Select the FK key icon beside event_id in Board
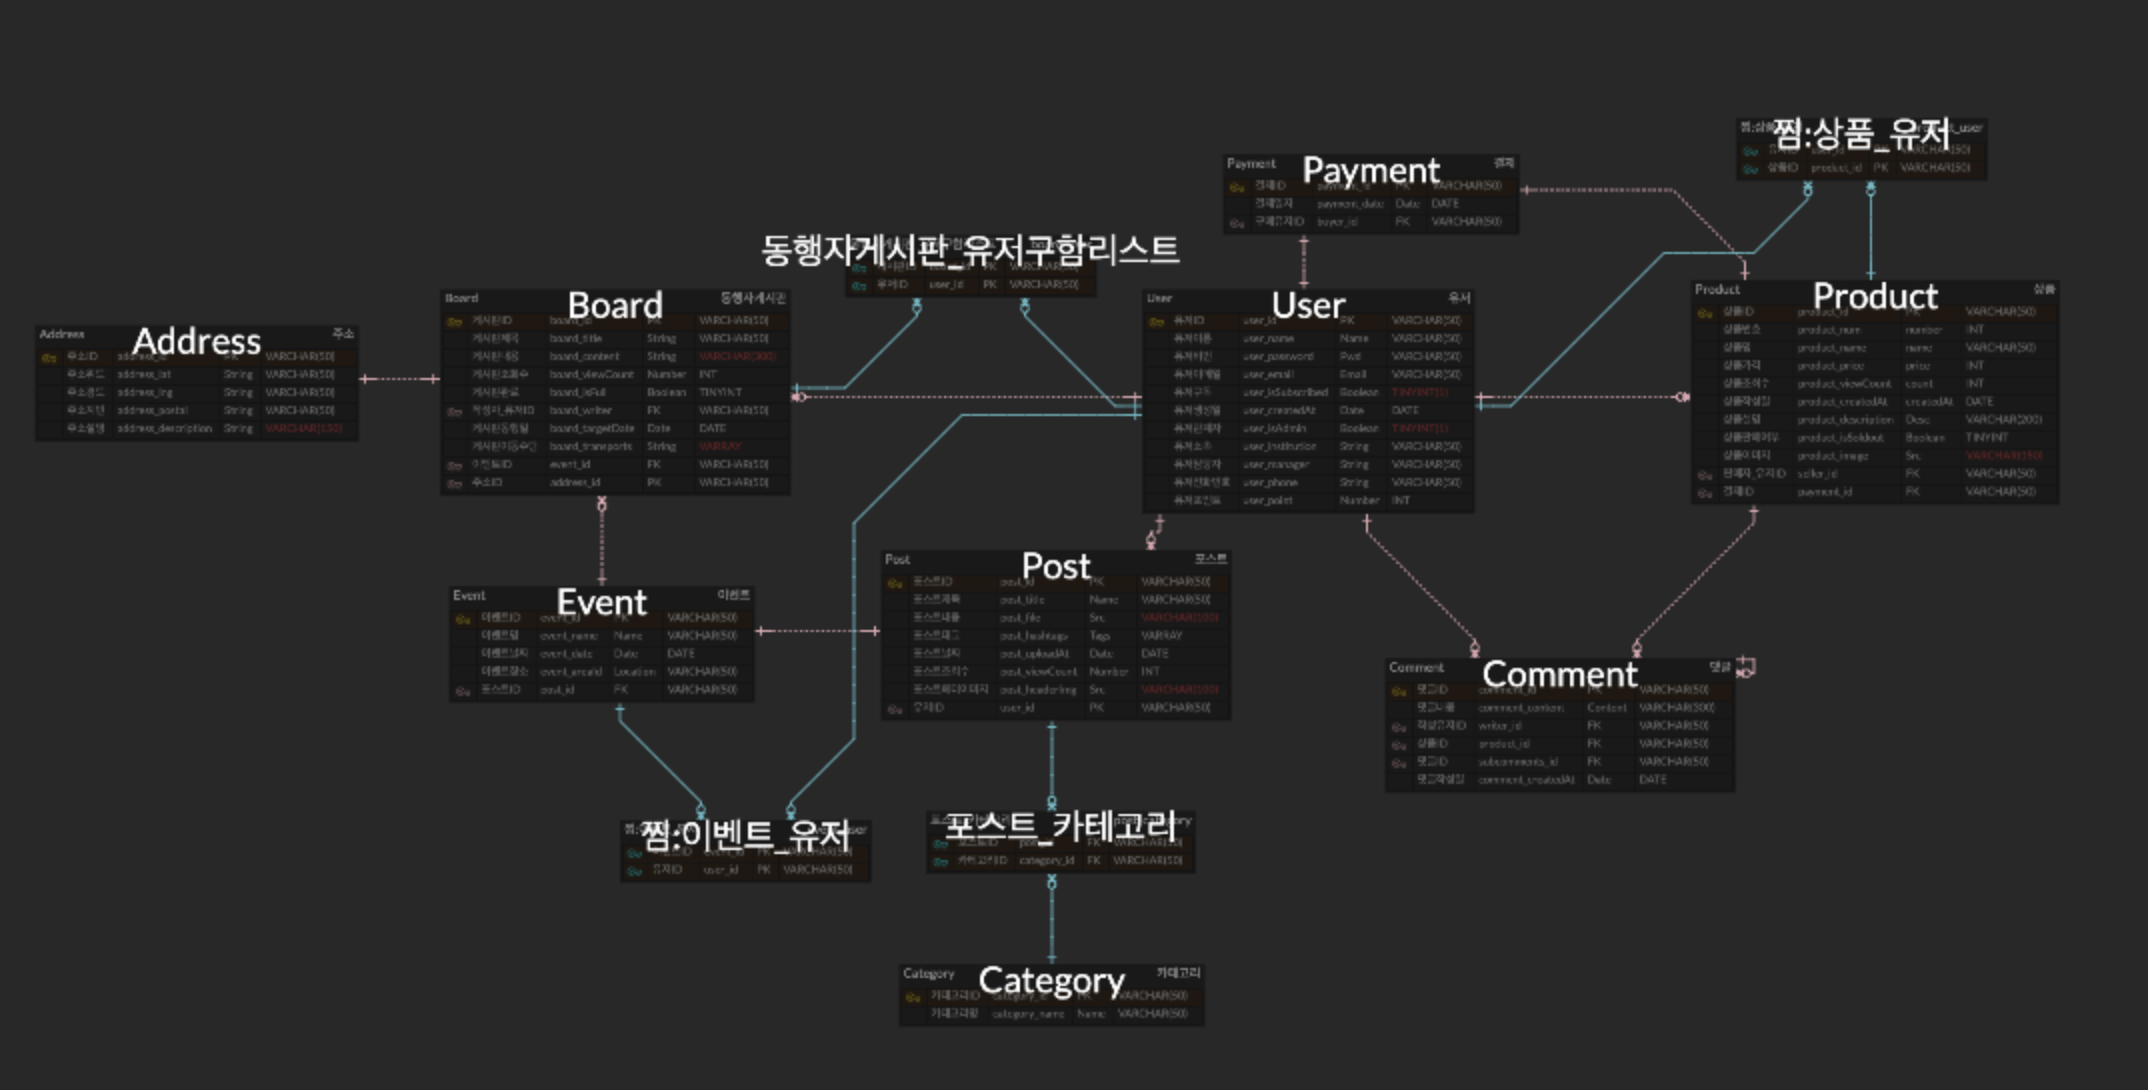 [455, 464]
